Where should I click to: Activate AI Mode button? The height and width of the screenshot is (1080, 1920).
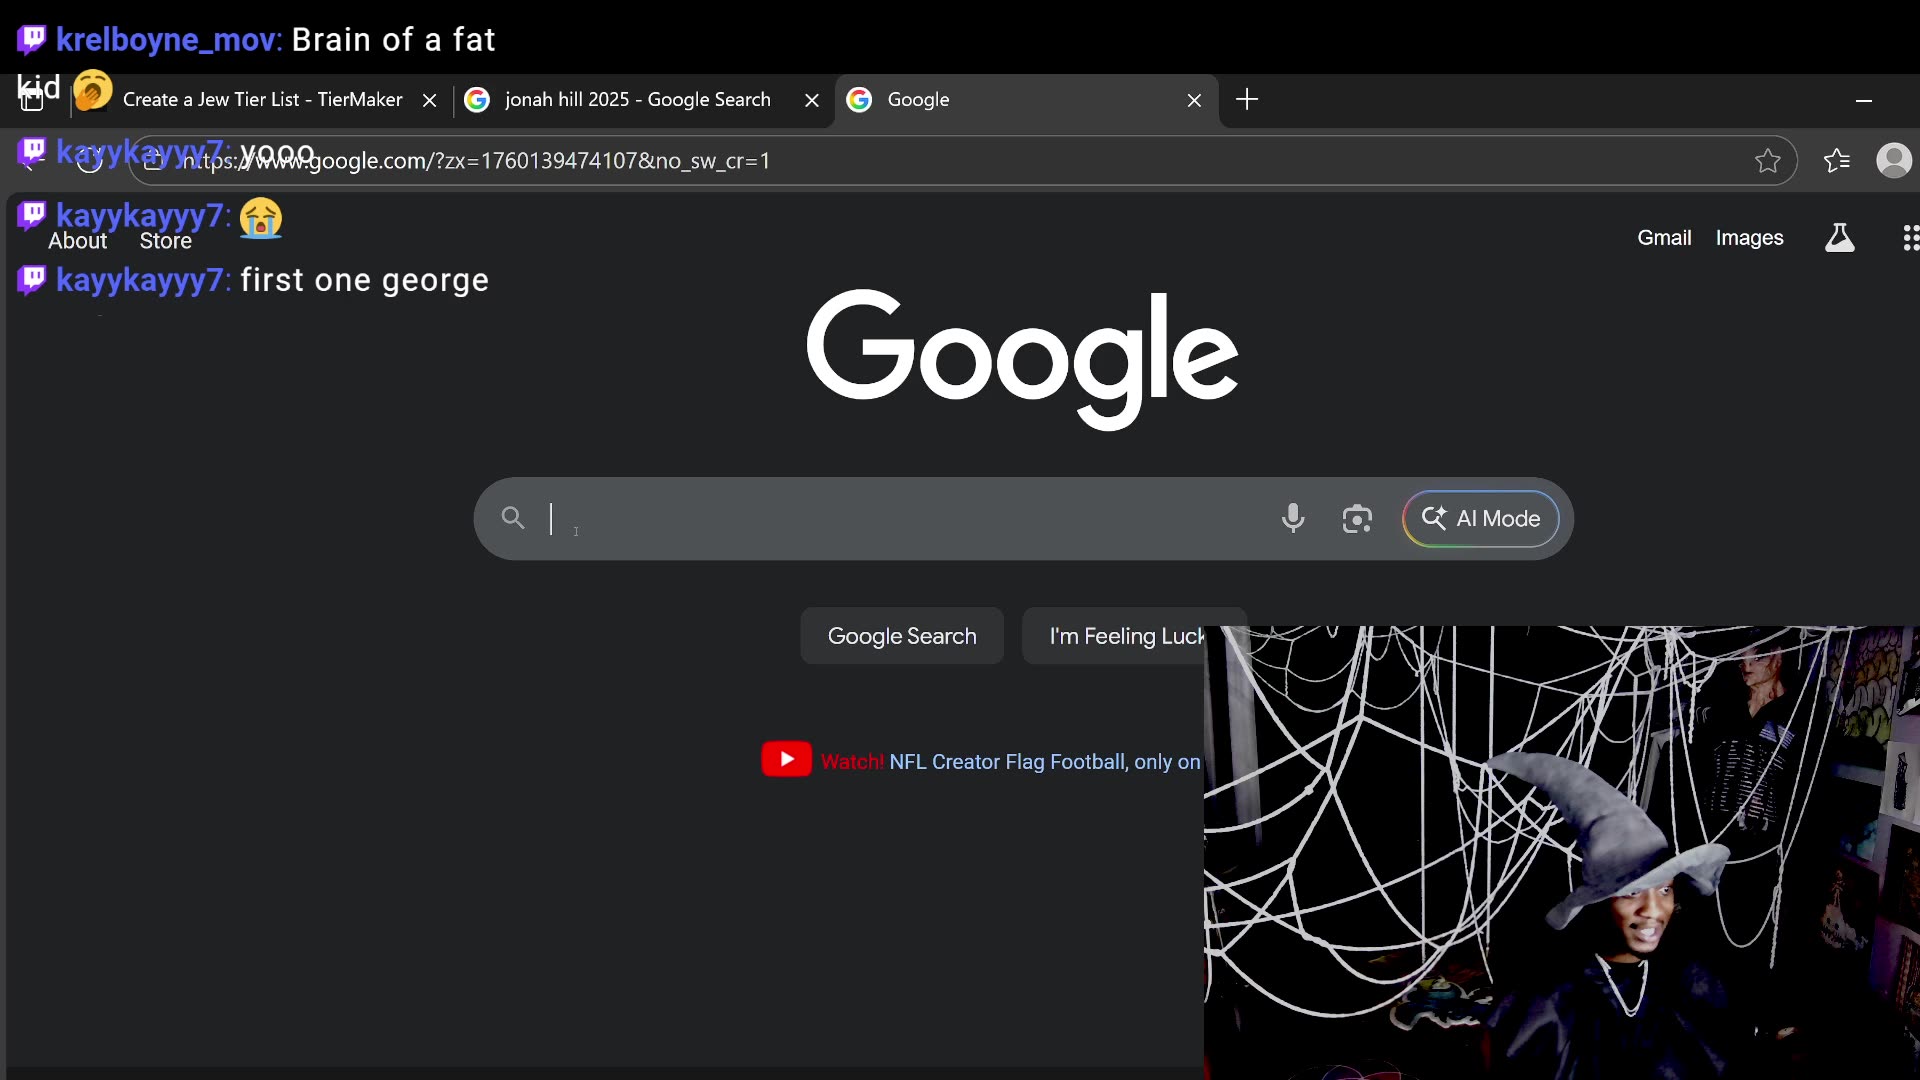pos(1480,518)
